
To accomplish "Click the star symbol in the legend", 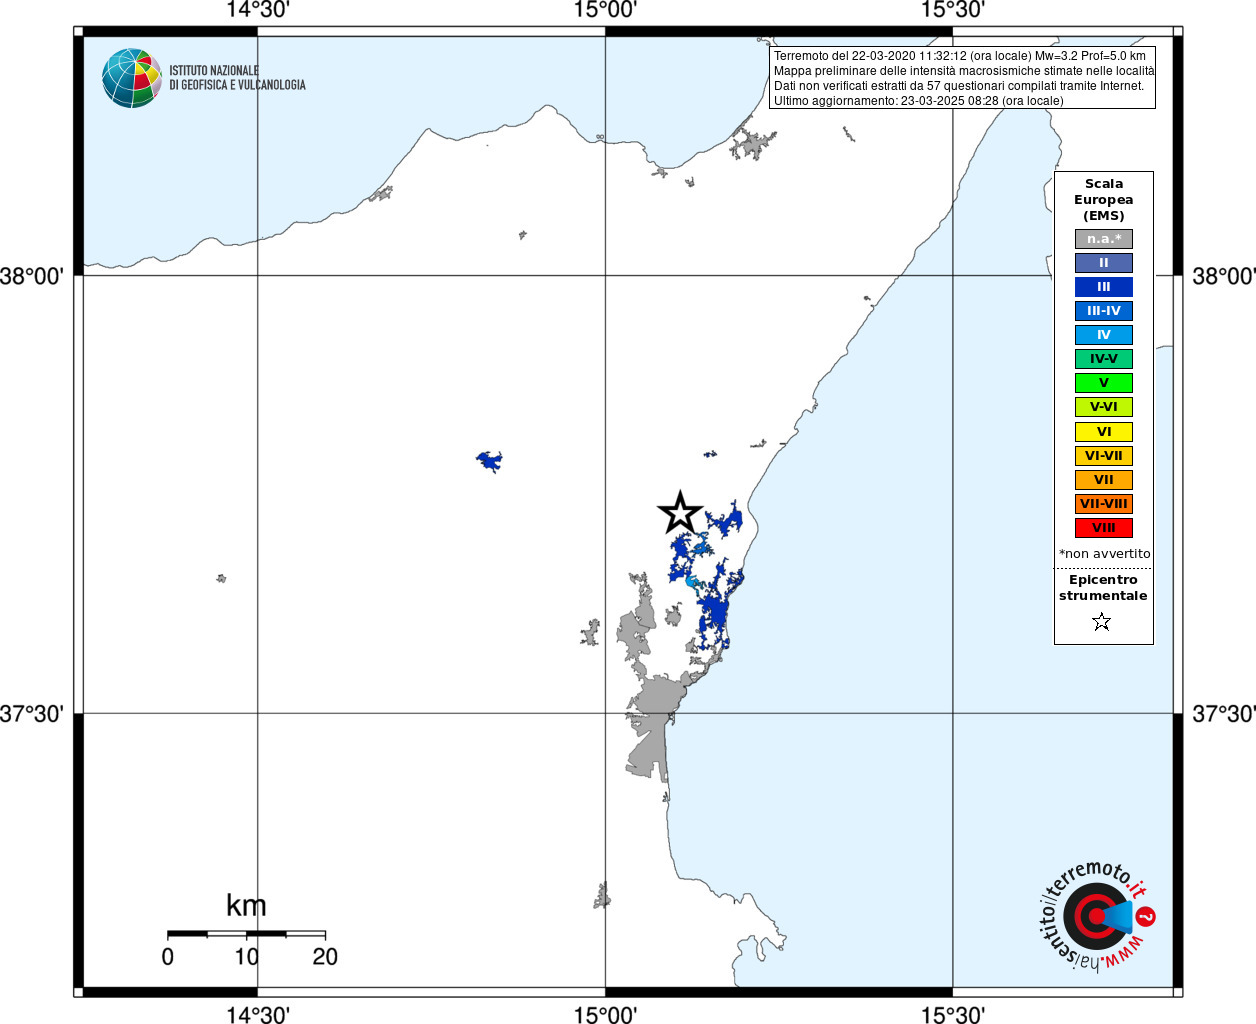I will (1102, 622).
